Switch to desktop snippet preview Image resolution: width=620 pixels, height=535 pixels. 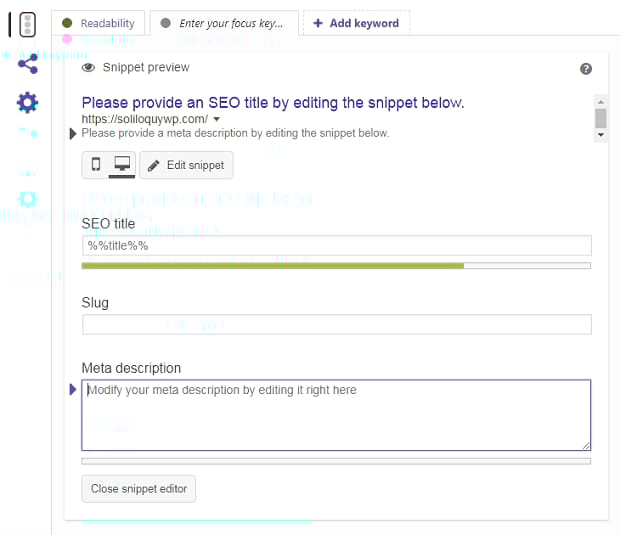(x=122, y=165)
